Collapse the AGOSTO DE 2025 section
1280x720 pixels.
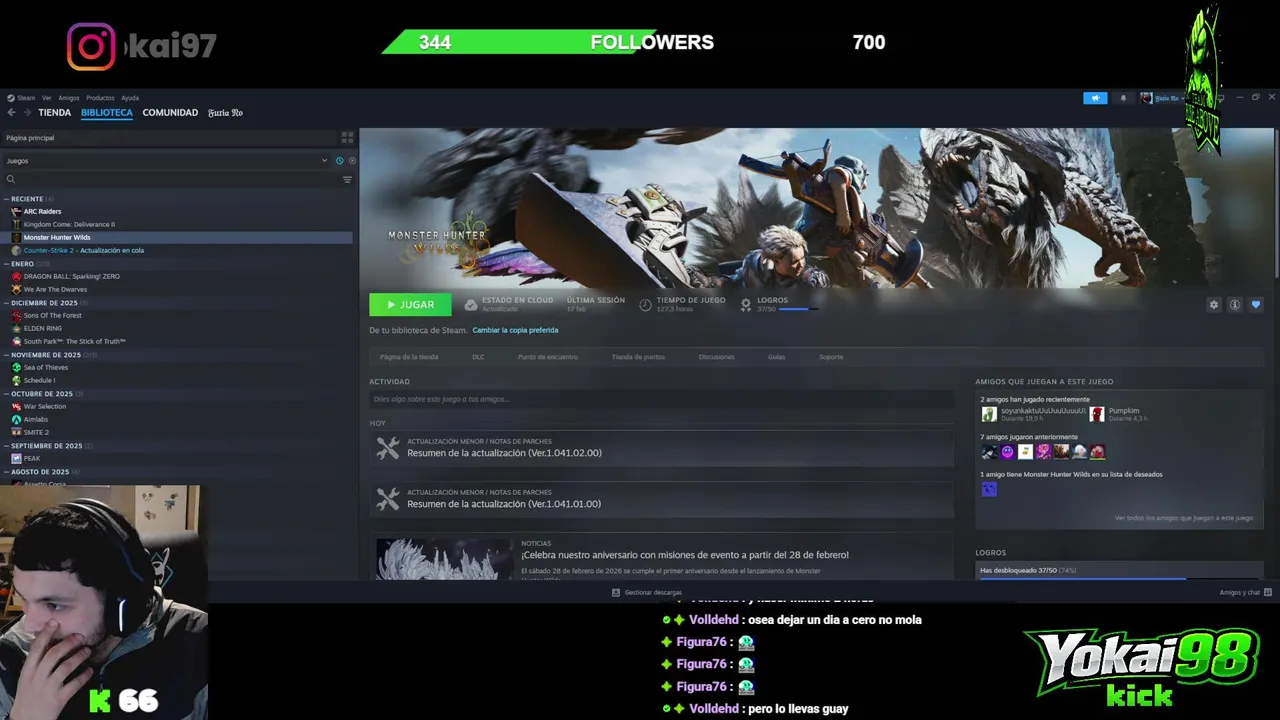click(x=40, y=472)
